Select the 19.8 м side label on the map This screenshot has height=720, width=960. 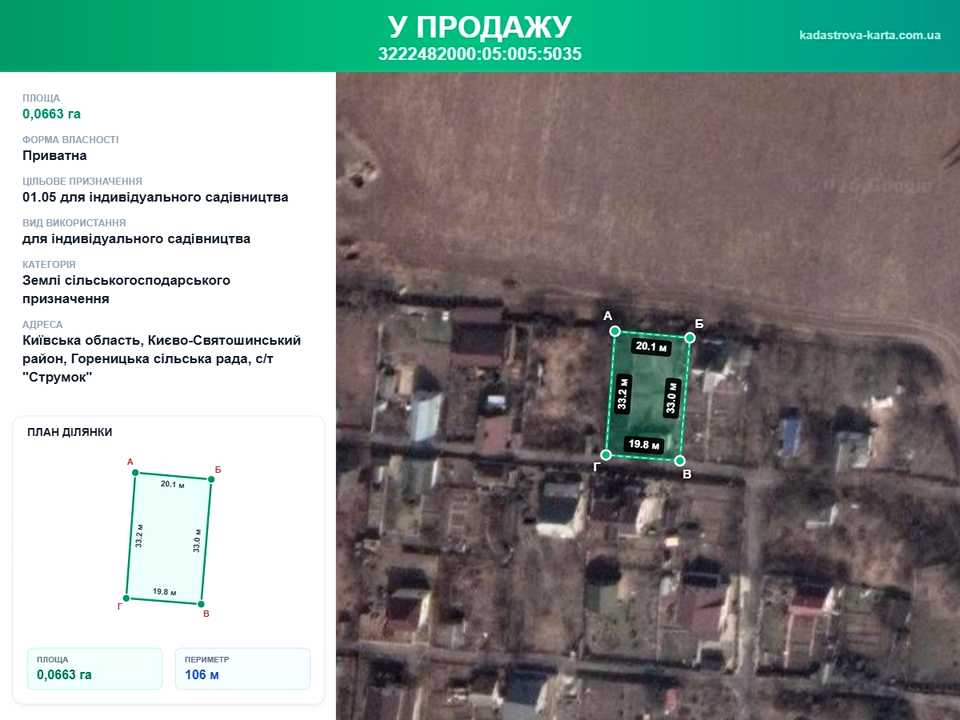(x=643, y=444)
